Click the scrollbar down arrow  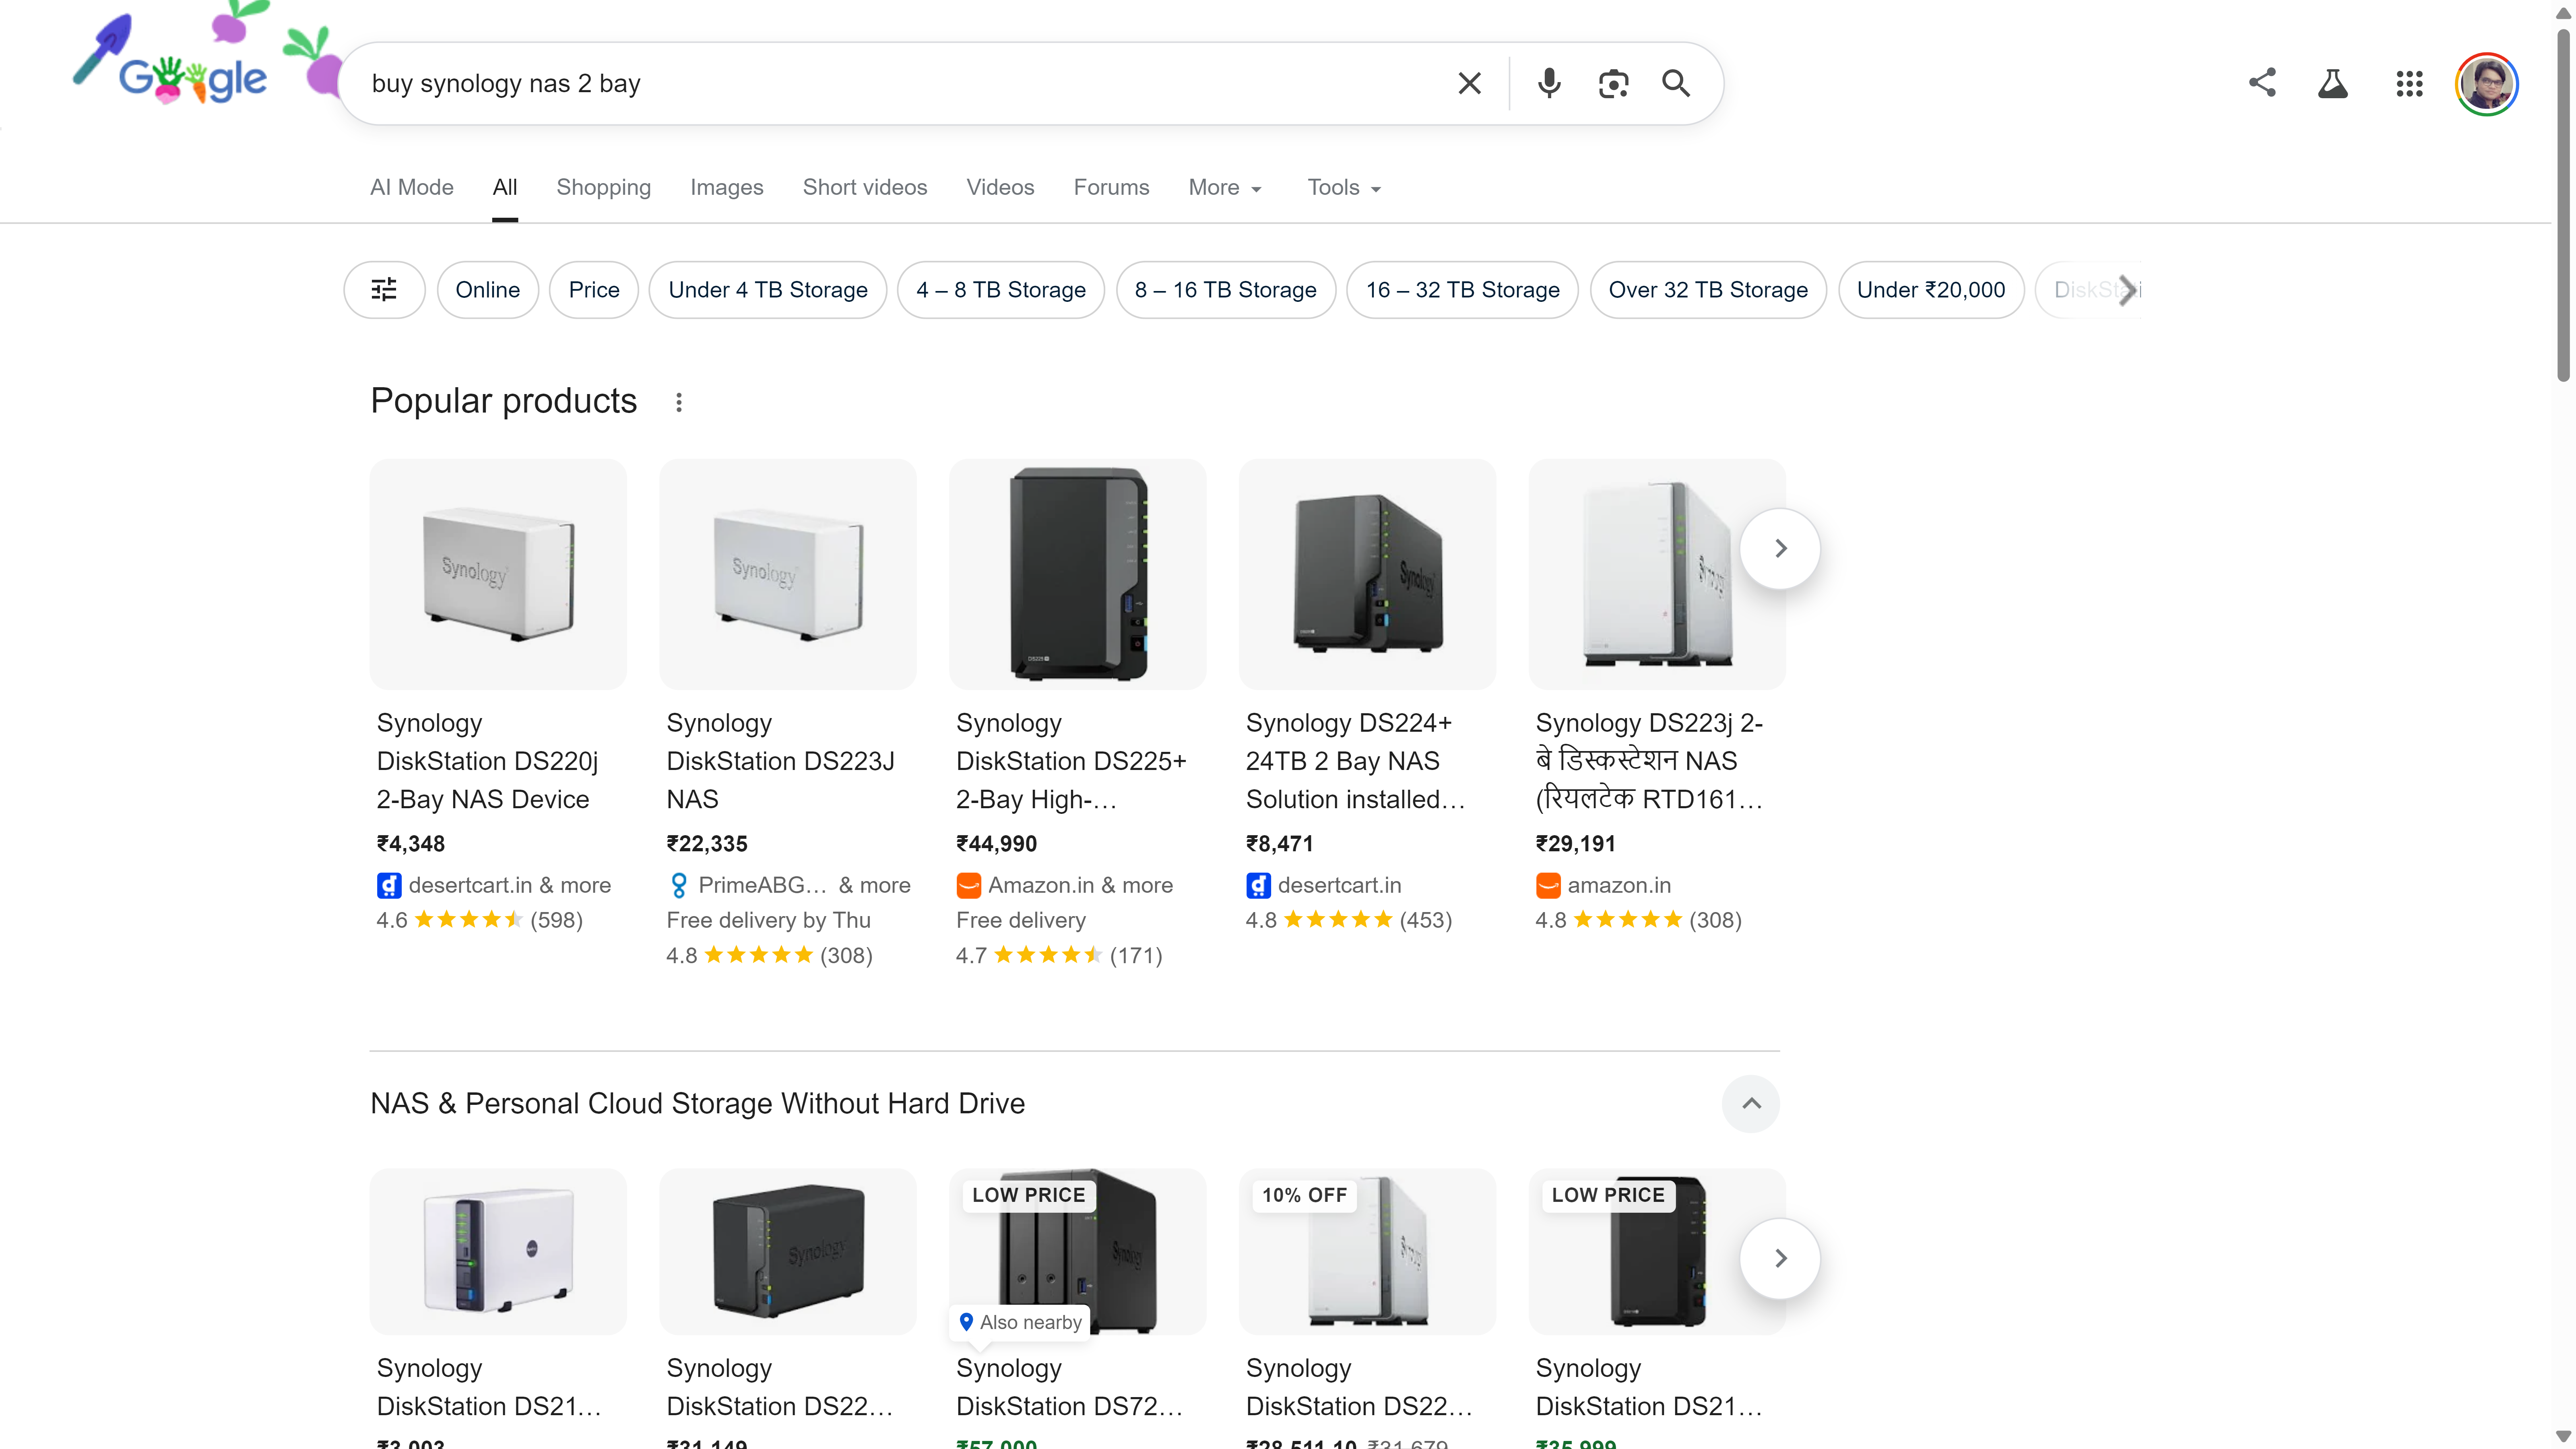[2563, 1437]
